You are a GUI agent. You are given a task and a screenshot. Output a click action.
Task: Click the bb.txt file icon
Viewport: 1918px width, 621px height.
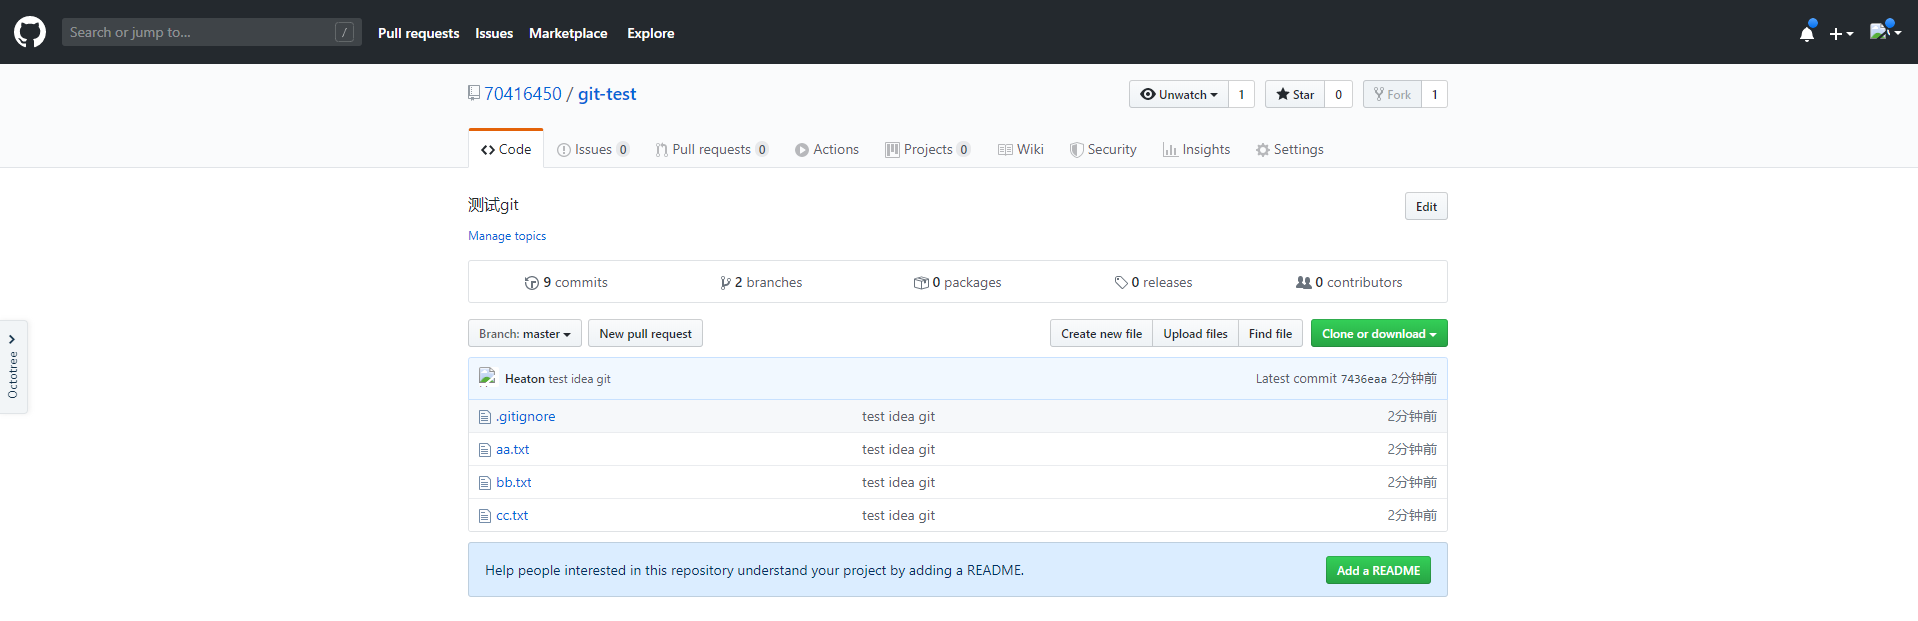tap(485, 483)
